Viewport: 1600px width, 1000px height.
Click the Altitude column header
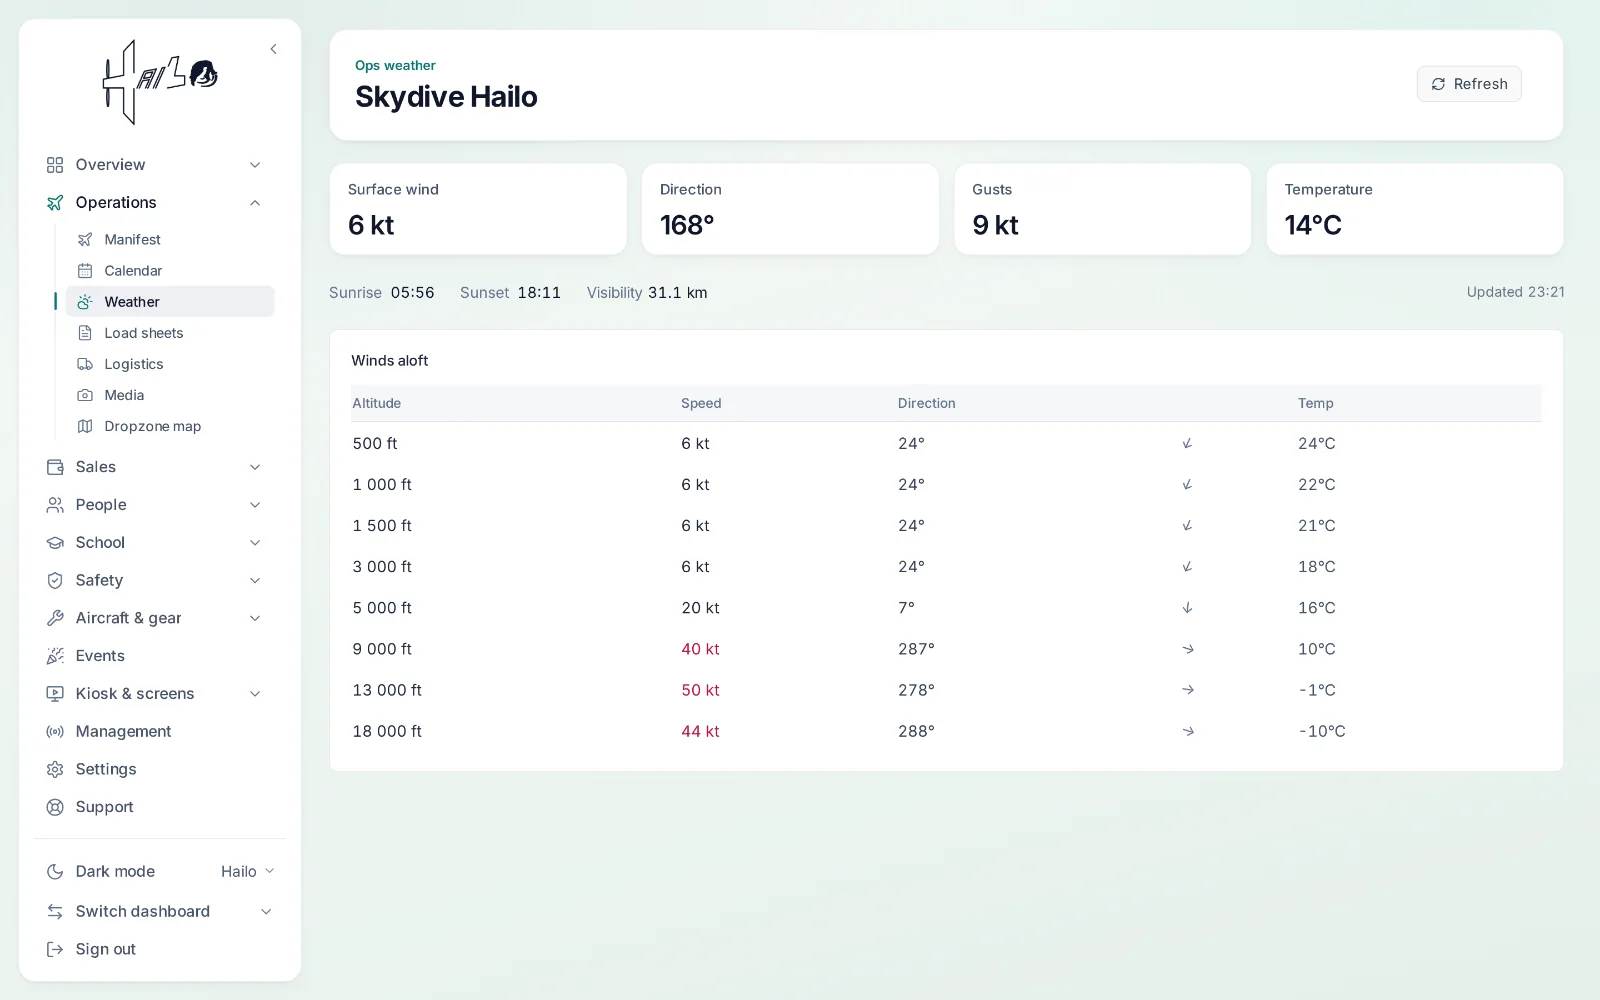376,403
